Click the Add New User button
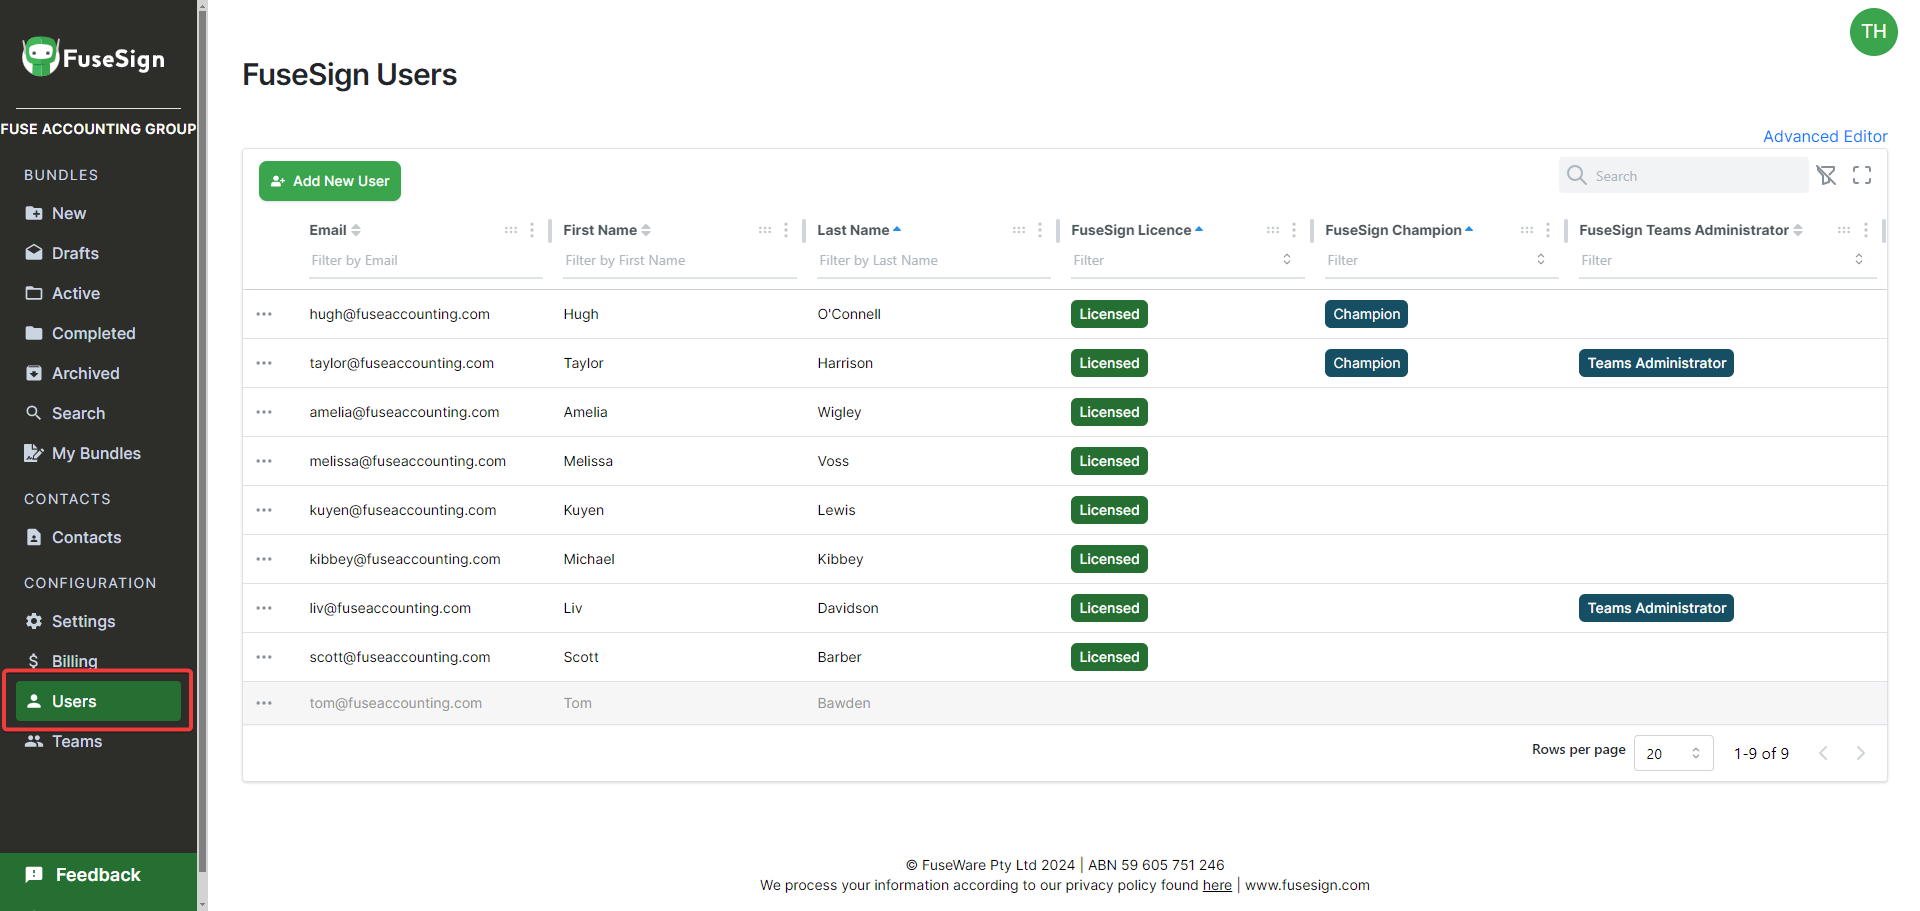Screen dimensions: 1920x911 (x=330, y=181)
